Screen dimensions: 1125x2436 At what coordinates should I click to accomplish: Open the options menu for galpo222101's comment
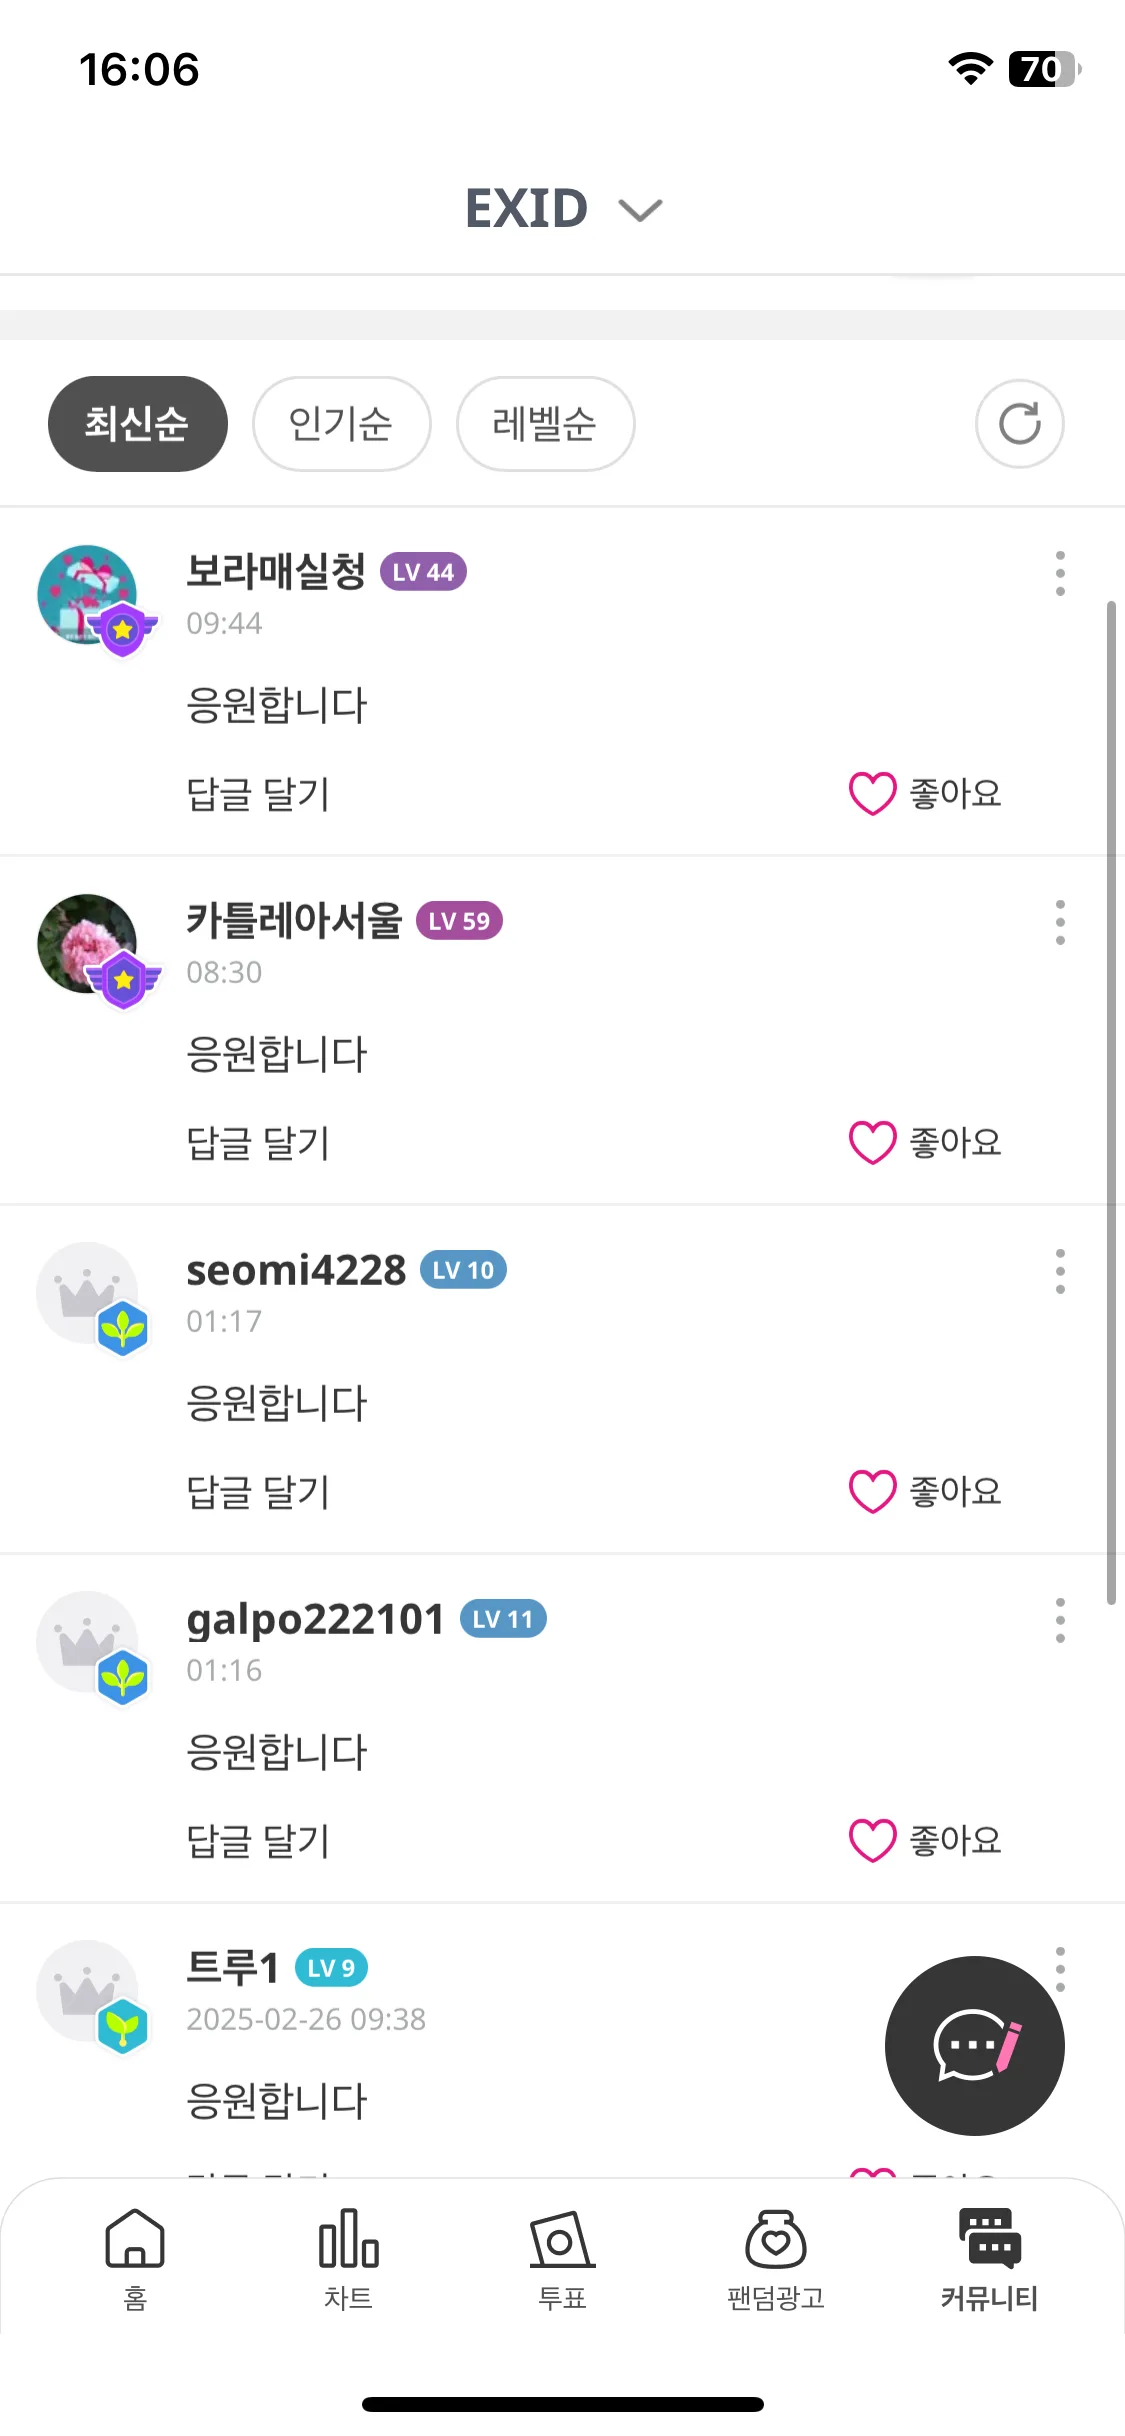(x=1060, y=1621)
